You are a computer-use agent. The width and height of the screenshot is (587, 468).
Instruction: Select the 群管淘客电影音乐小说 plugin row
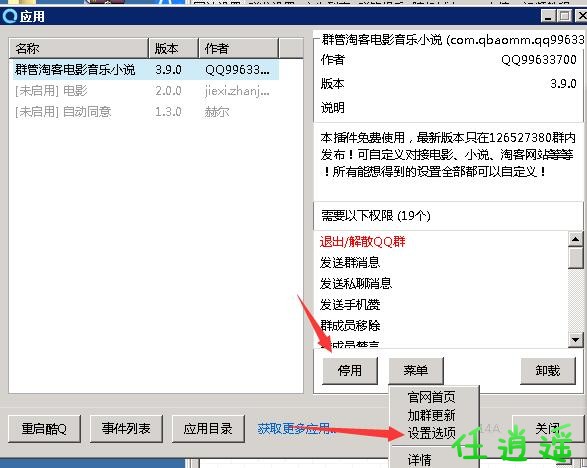coord(146,70)
